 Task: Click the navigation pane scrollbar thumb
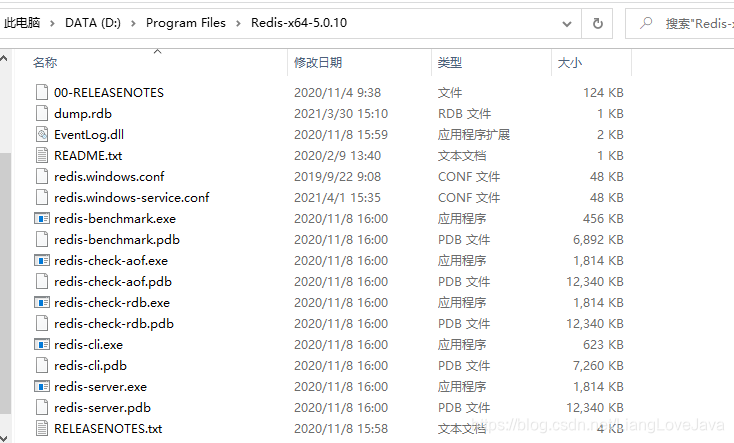coord(5,283)
